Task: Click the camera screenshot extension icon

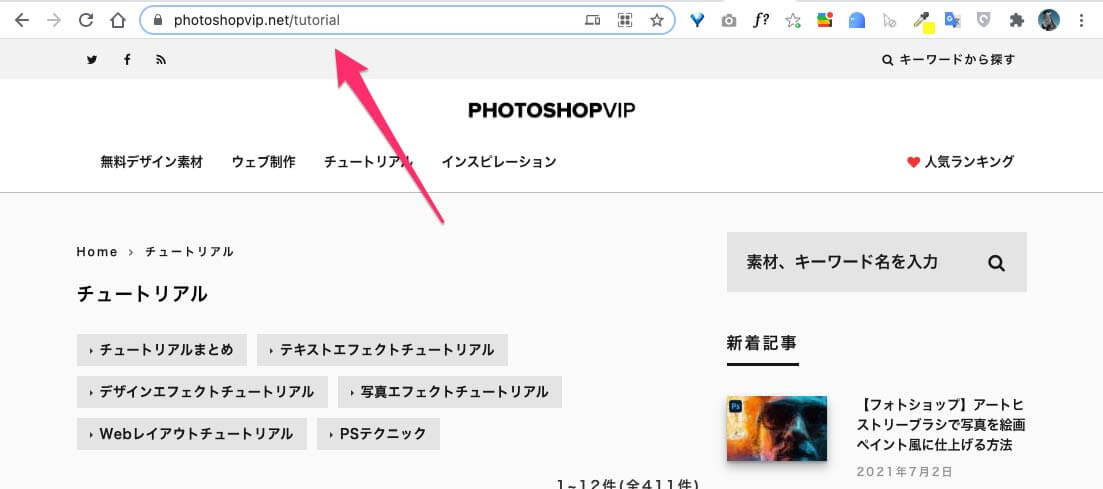Action: tap(729, 20)
